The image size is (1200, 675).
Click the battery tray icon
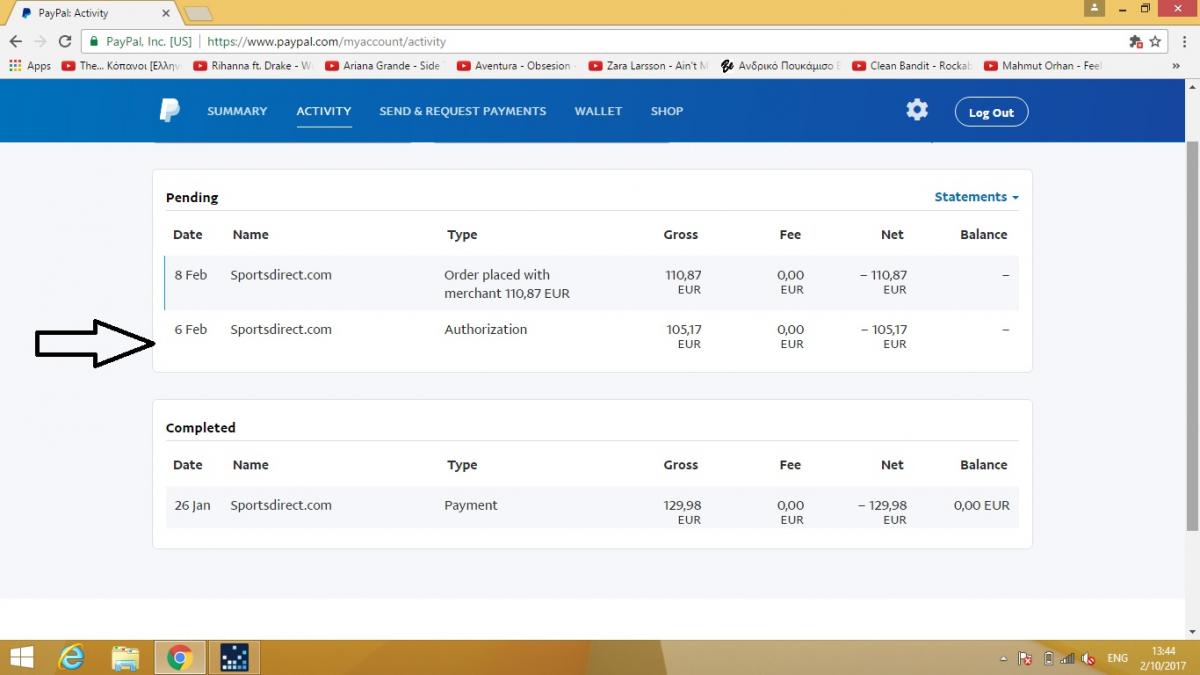pos(1048,658)
